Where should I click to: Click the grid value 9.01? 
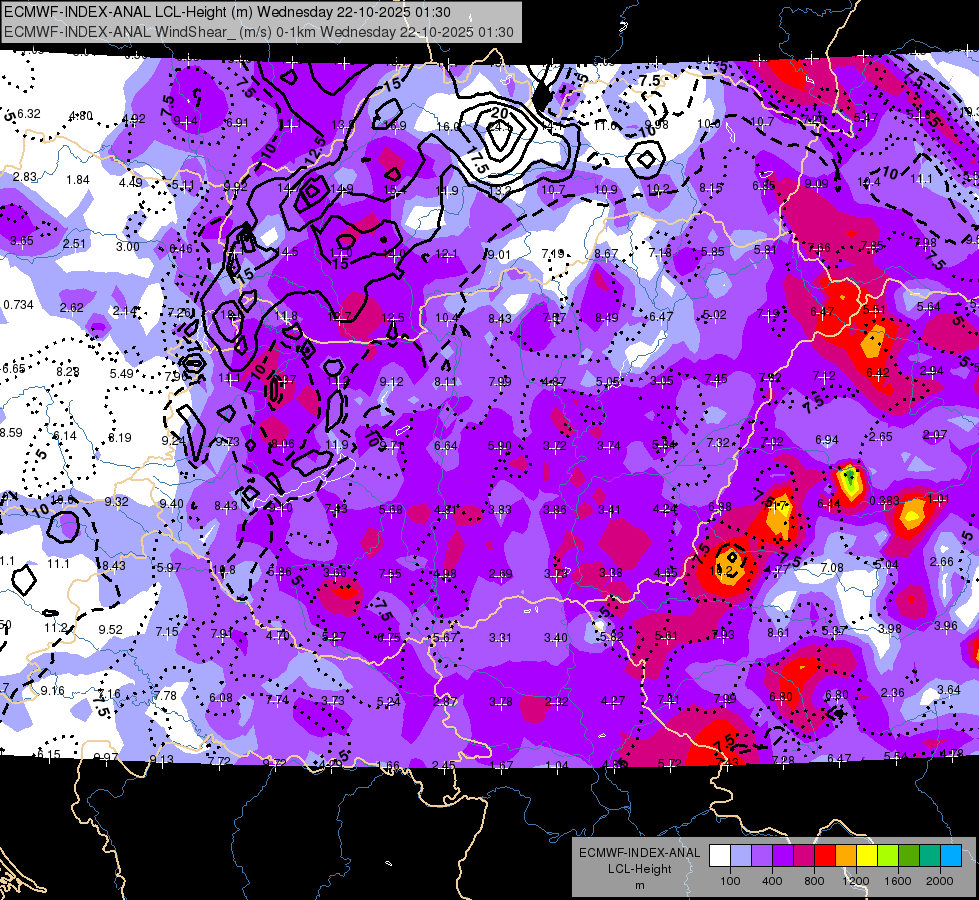(x=498, y=255)
